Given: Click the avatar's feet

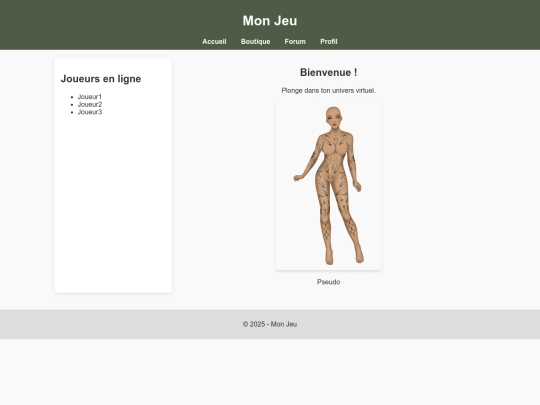Looking at the screenshot, I should (344, 258).
